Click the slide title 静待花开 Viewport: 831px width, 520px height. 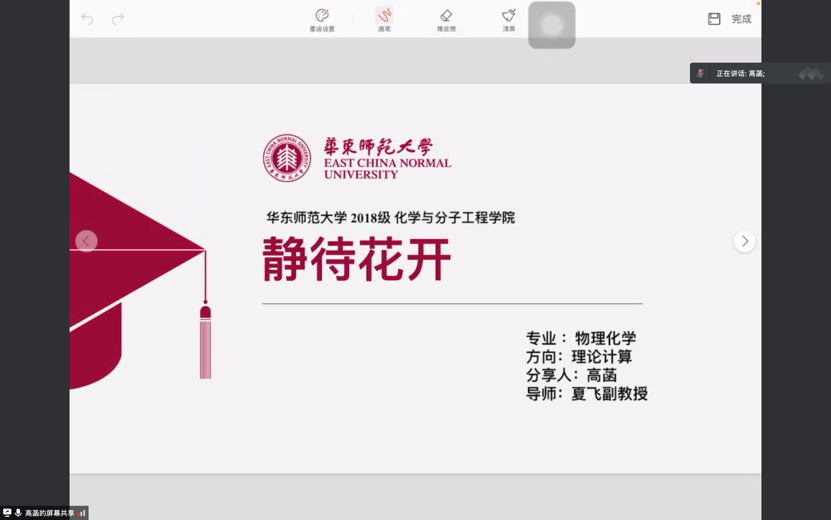pos(356,260)
